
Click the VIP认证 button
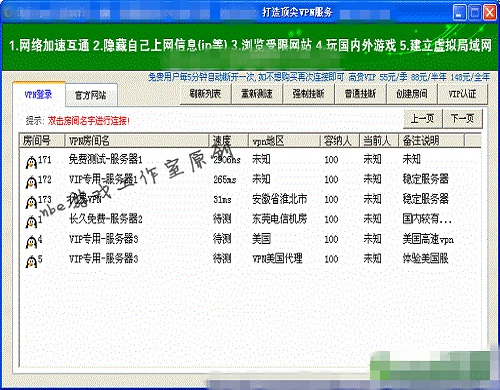click(462, 94)
